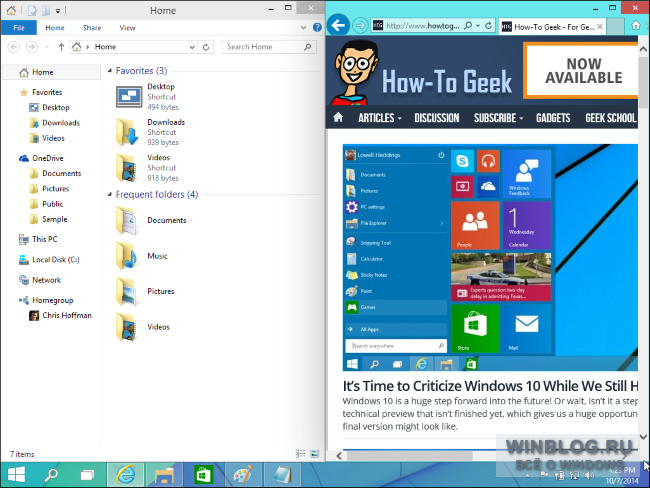
Task: Open the Subscribe dropdown menu
Action: coord(499,118)
